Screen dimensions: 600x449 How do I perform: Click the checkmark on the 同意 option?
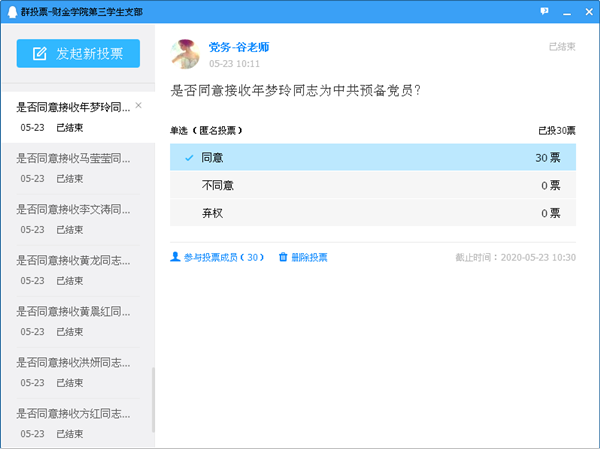pos(189,158)
